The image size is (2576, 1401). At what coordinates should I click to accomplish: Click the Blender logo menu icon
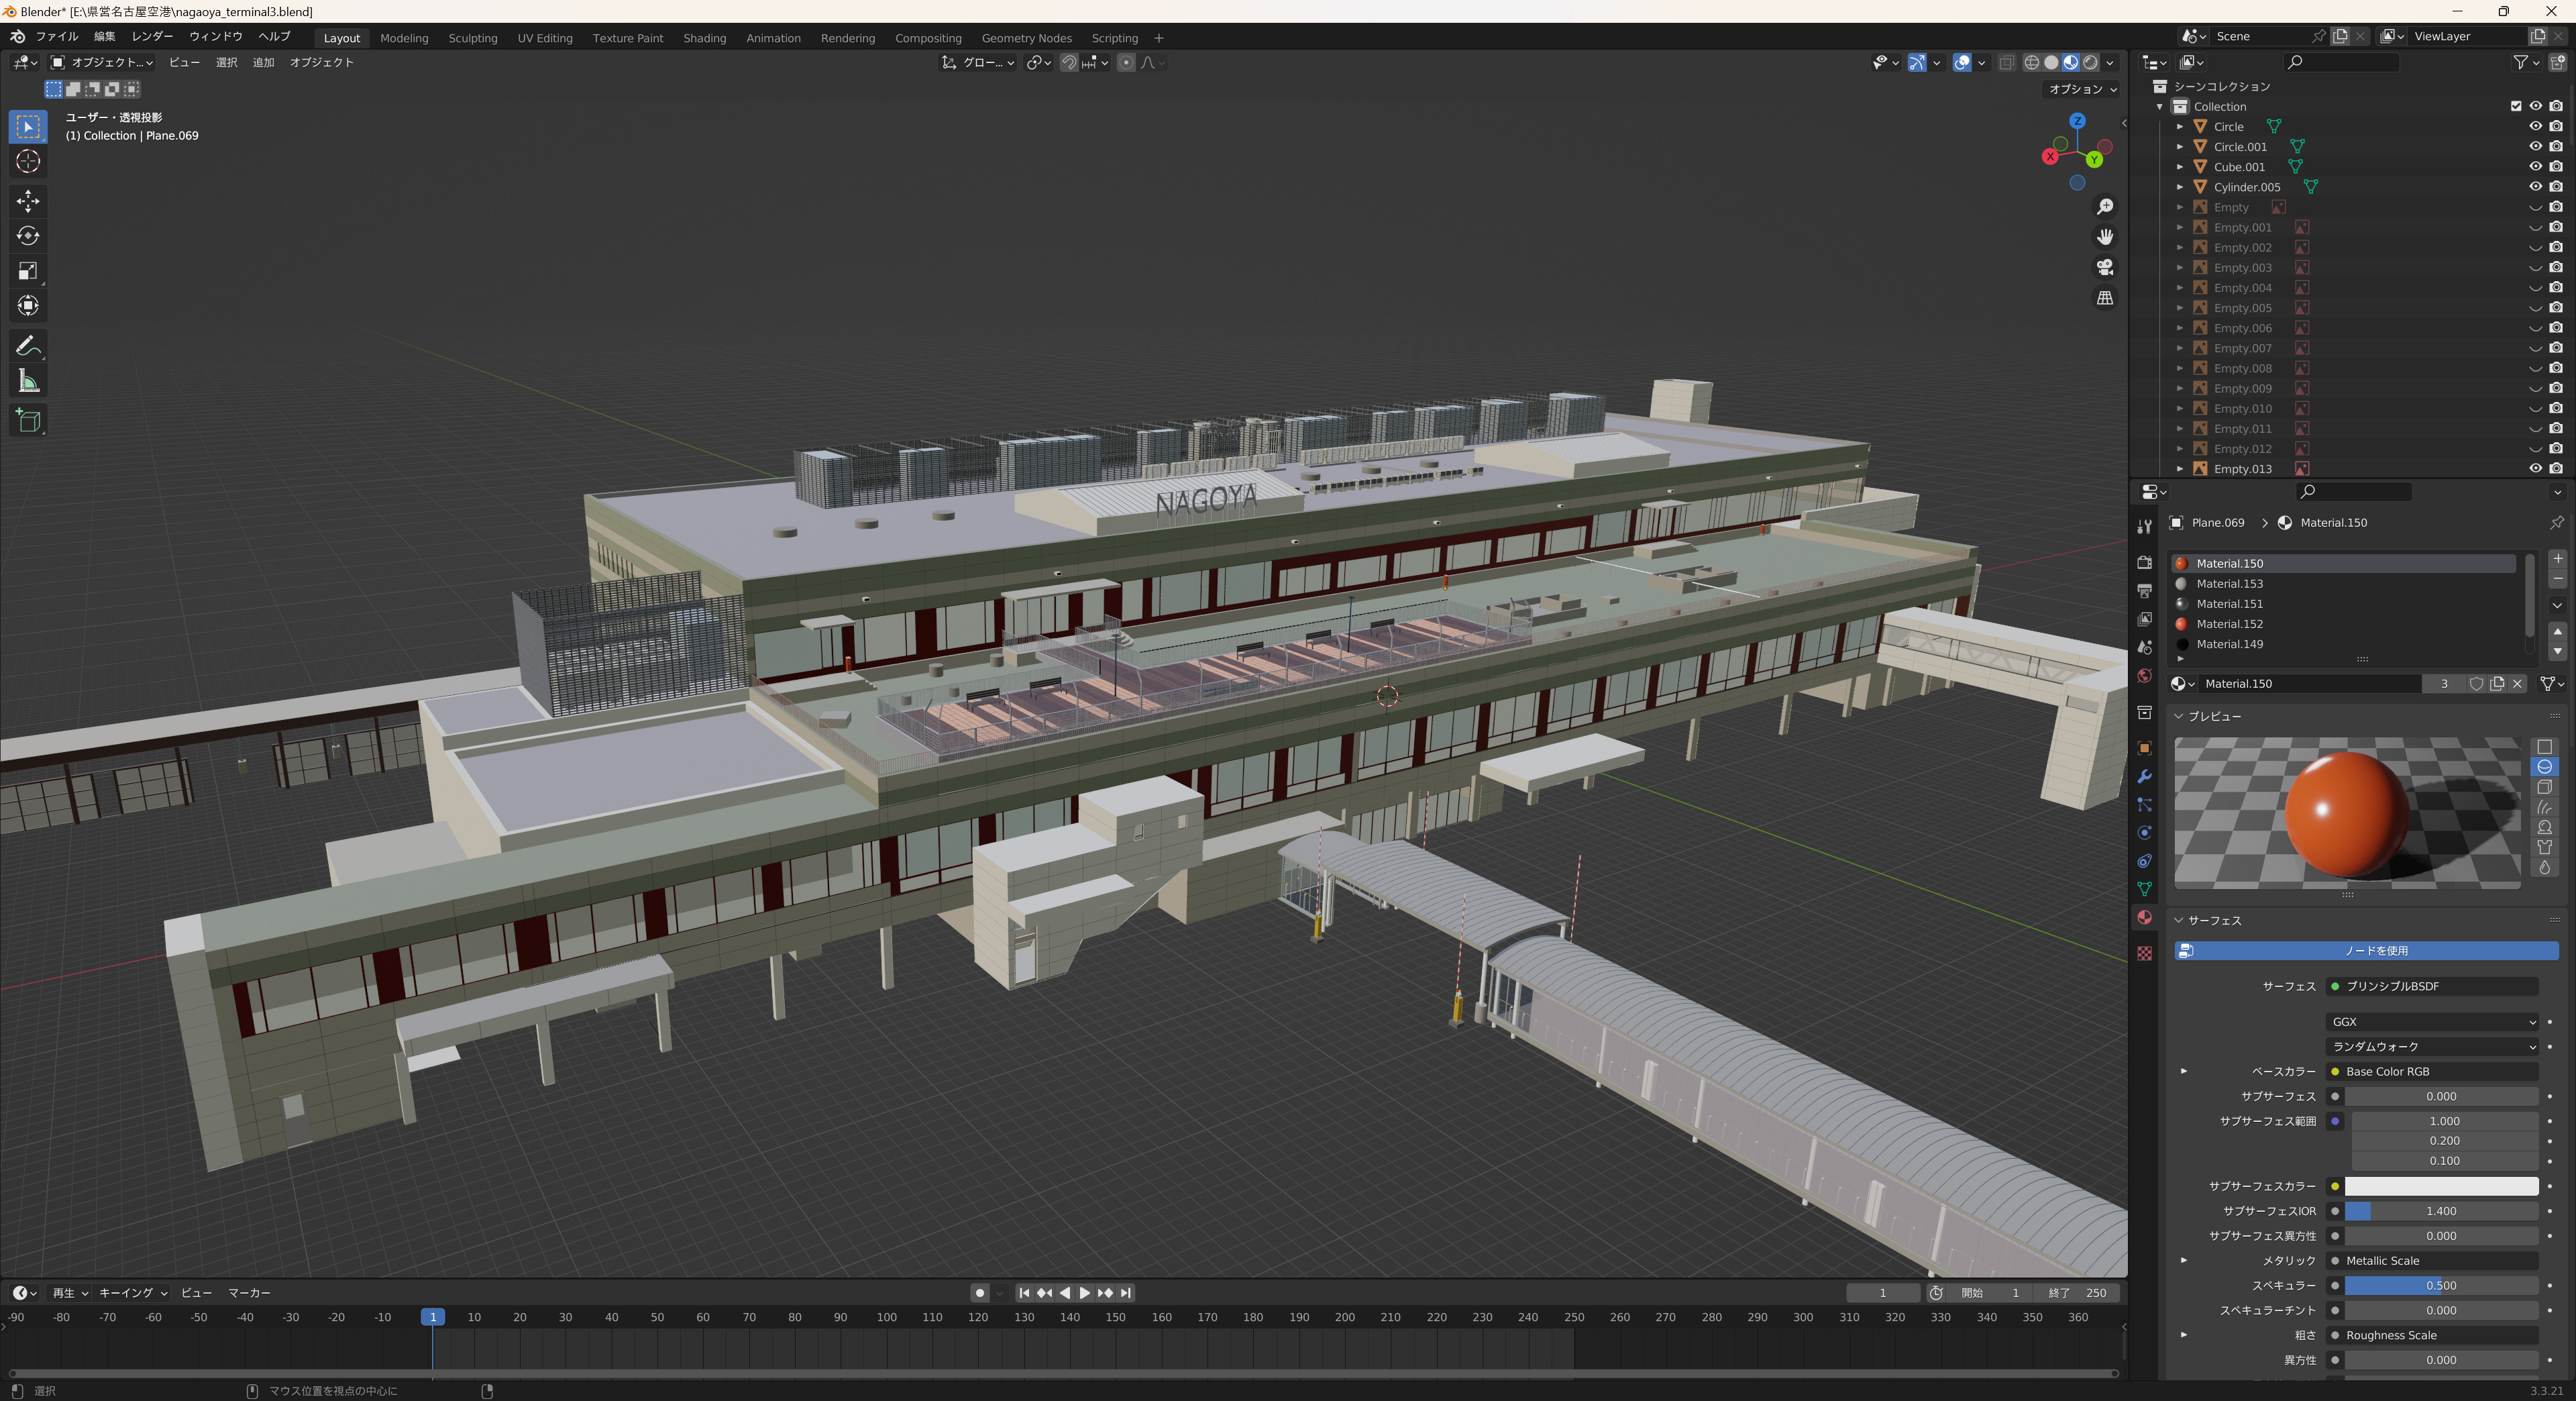(17, 37)
